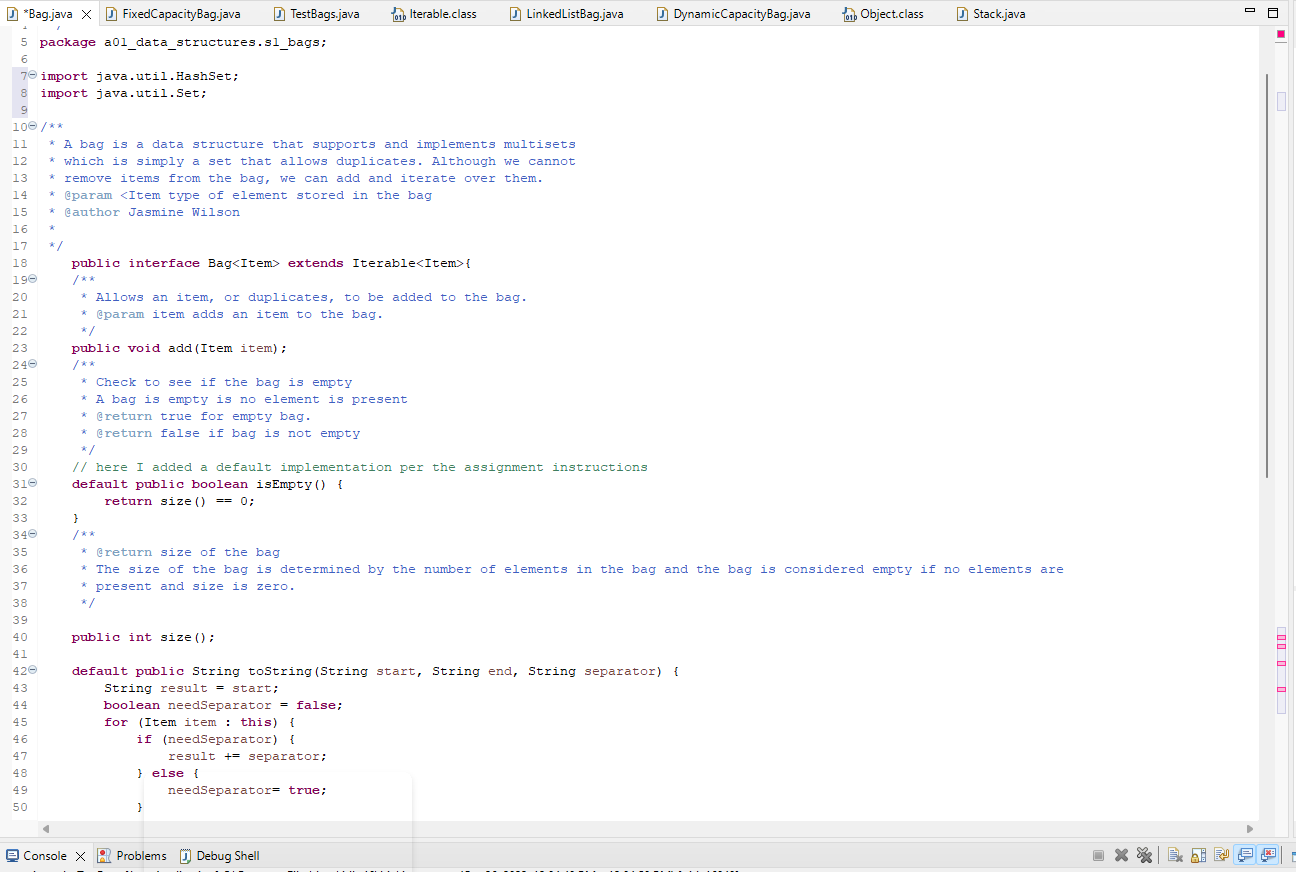The width and height of the screenshot is (1296, 872).
Task: Click the Terminate icon in the Console toolbar
Action: (1098, 855)
